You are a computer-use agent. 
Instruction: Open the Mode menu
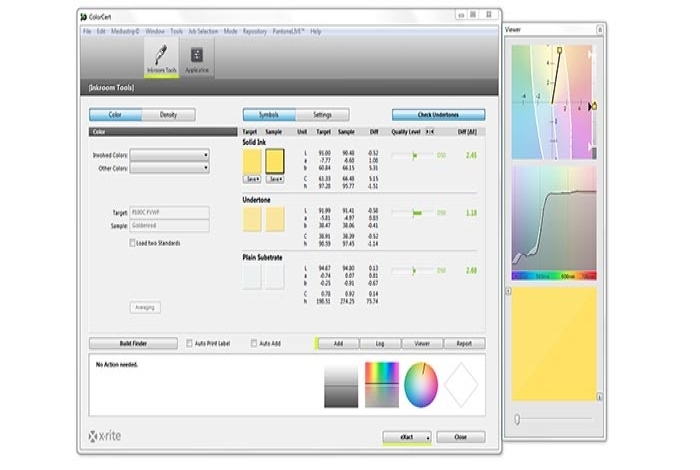pyautogui.click(x=230, y=31)
